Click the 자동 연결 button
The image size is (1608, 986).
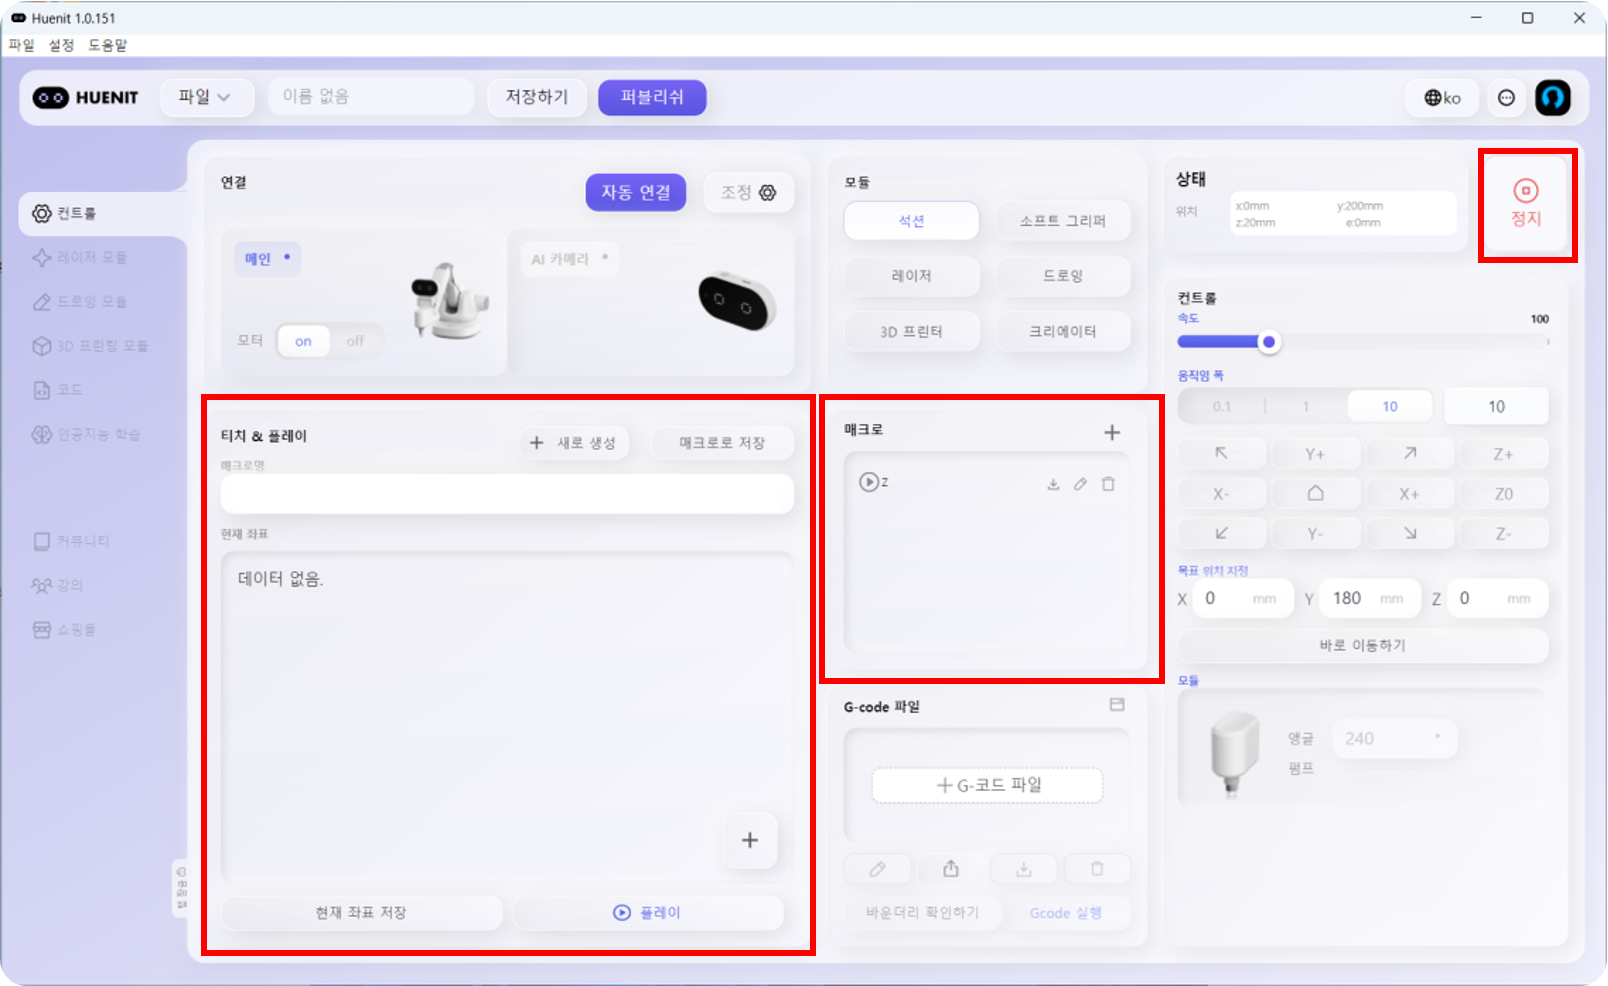(635, 192)
